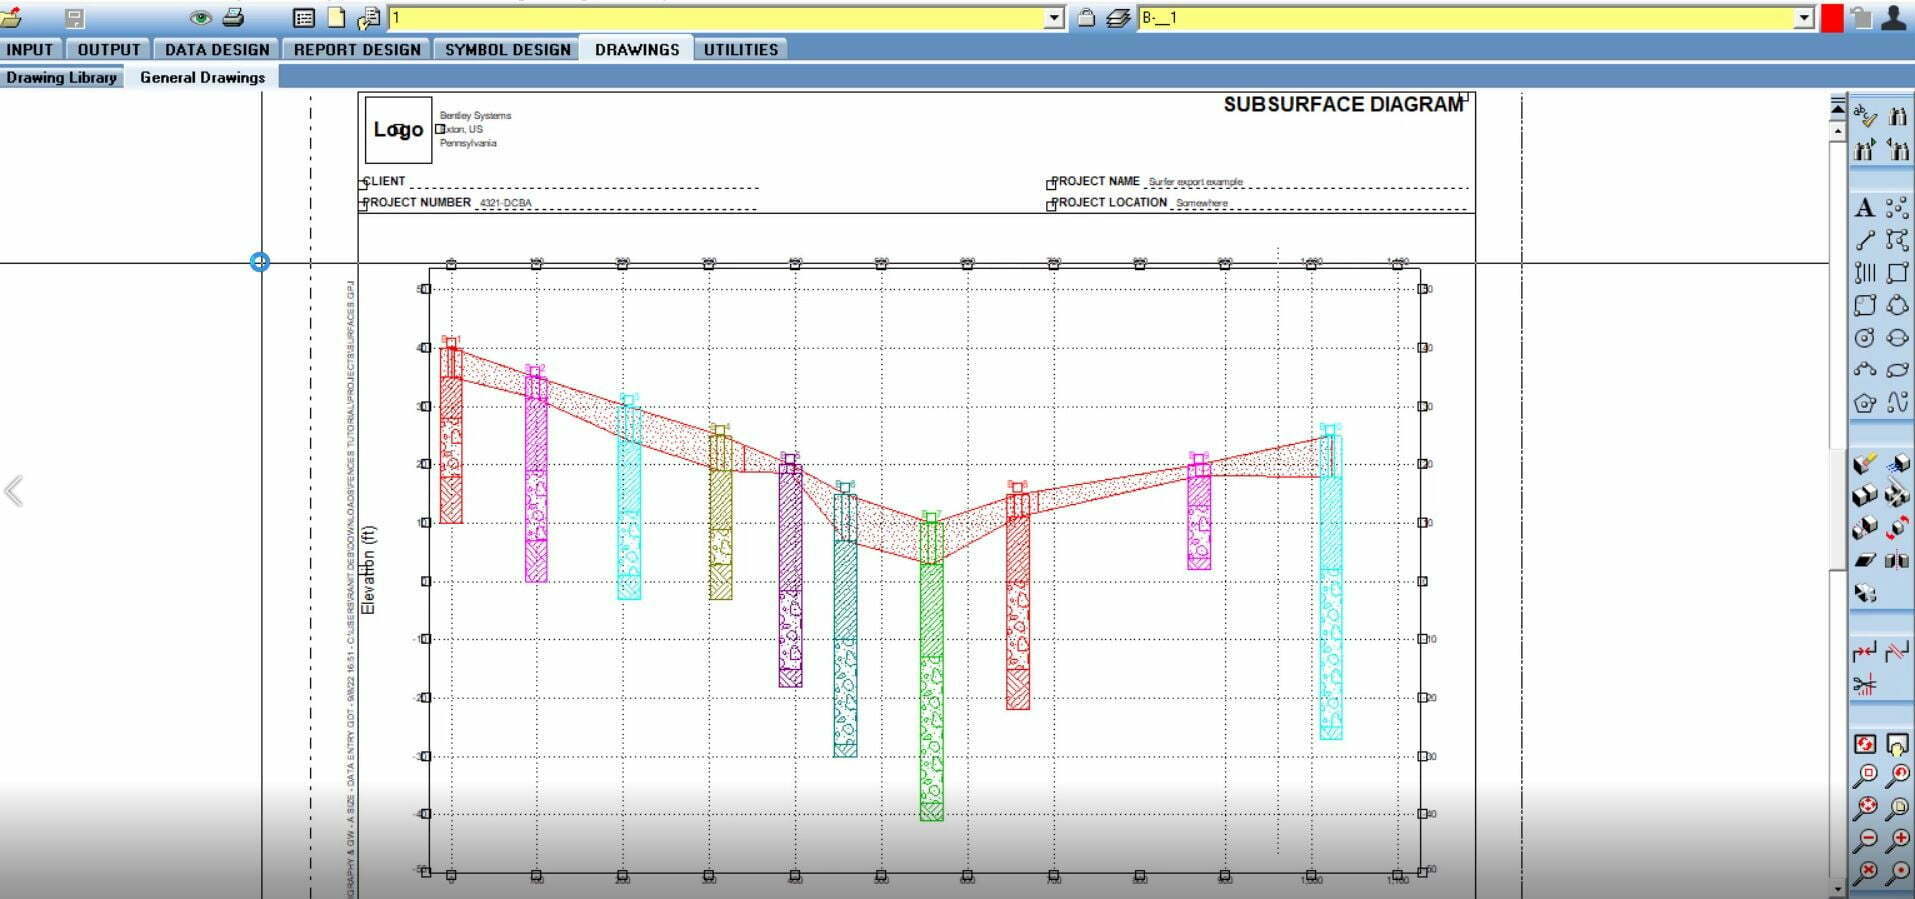The image size is (1915, 899).
Task: Toggle the eye preview icon
Action: point(200,17)
